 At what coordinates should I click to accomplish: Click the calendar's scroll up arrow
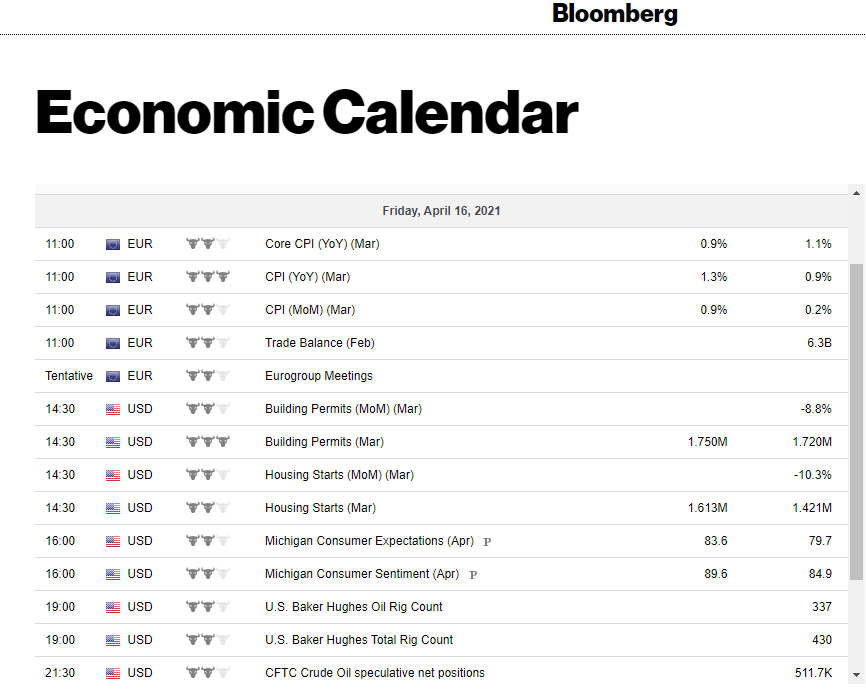[856, 193]
